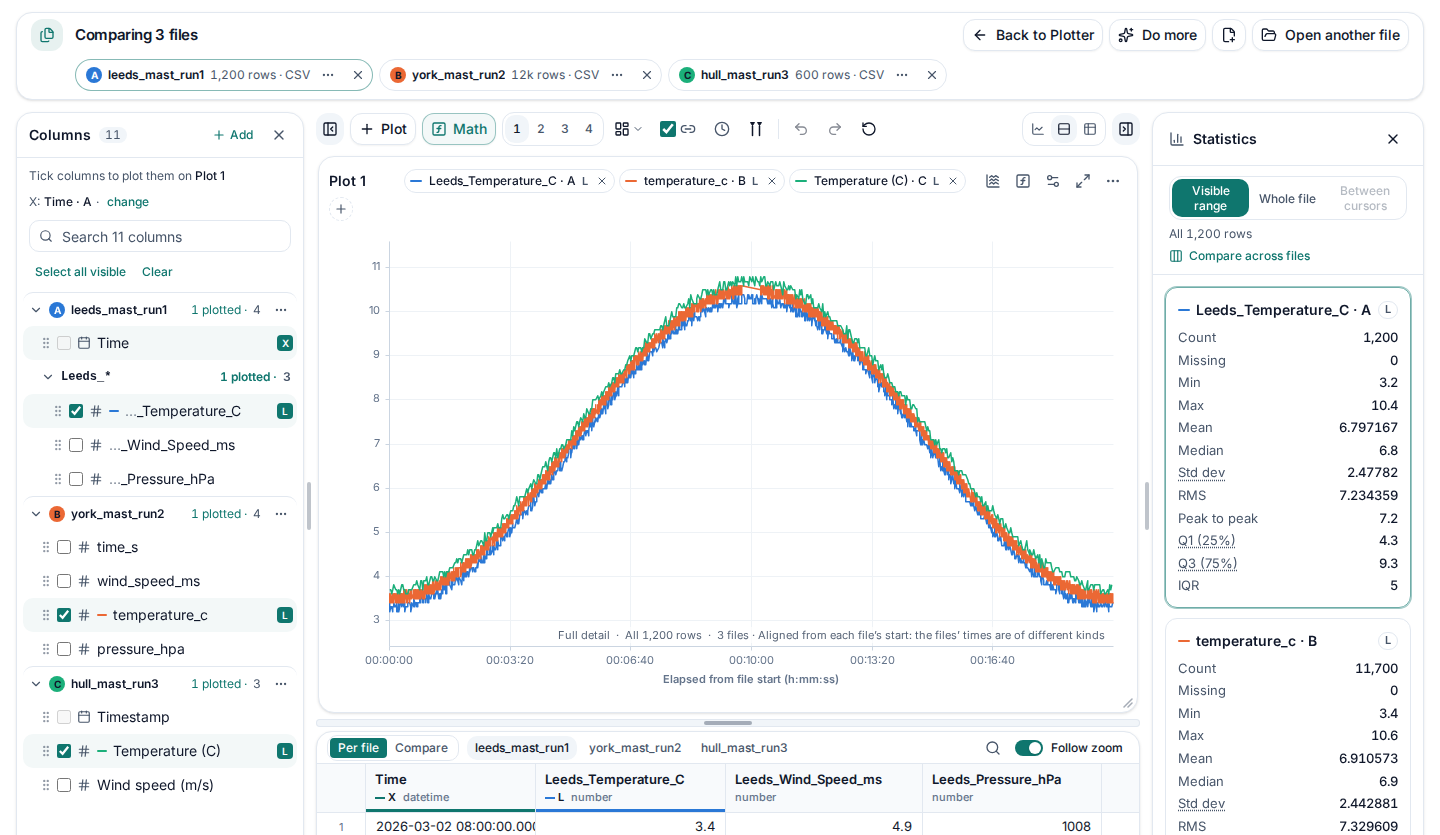The image size is (1440, 835).
Task: Click the add plot plus circle under Plot 1
Action: [341, 209]
